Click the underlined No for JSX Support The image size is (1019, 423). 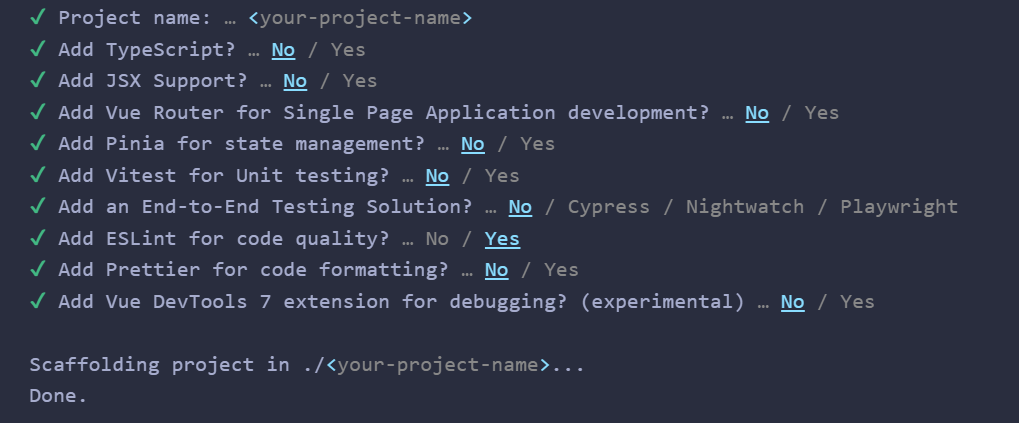point(295,81)
